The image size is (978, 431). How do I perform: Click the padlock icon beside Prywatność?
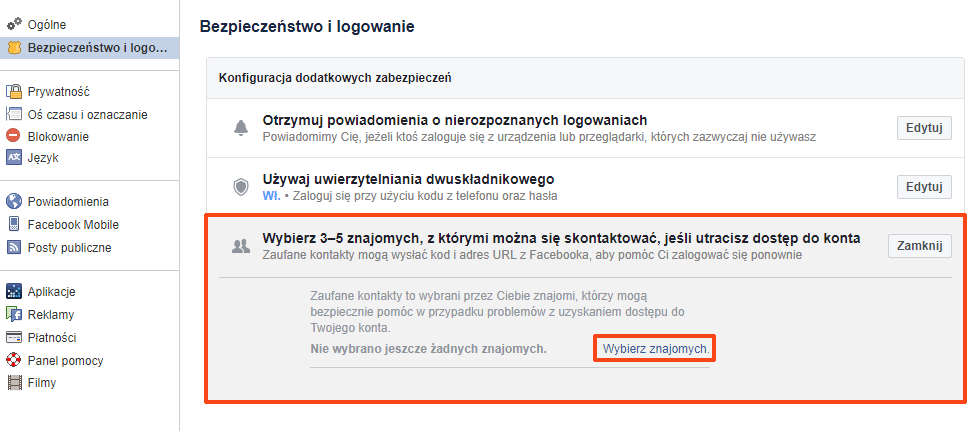[14, 91]
